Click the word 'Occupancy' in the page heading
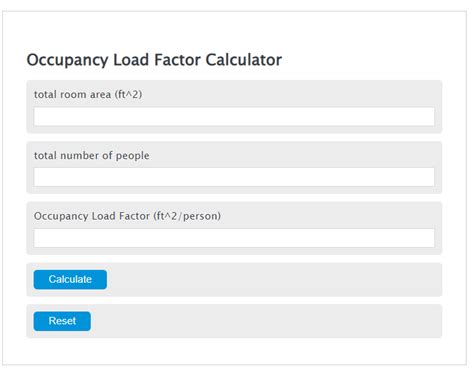Screen dimensions: 474x376 [67, 60]
